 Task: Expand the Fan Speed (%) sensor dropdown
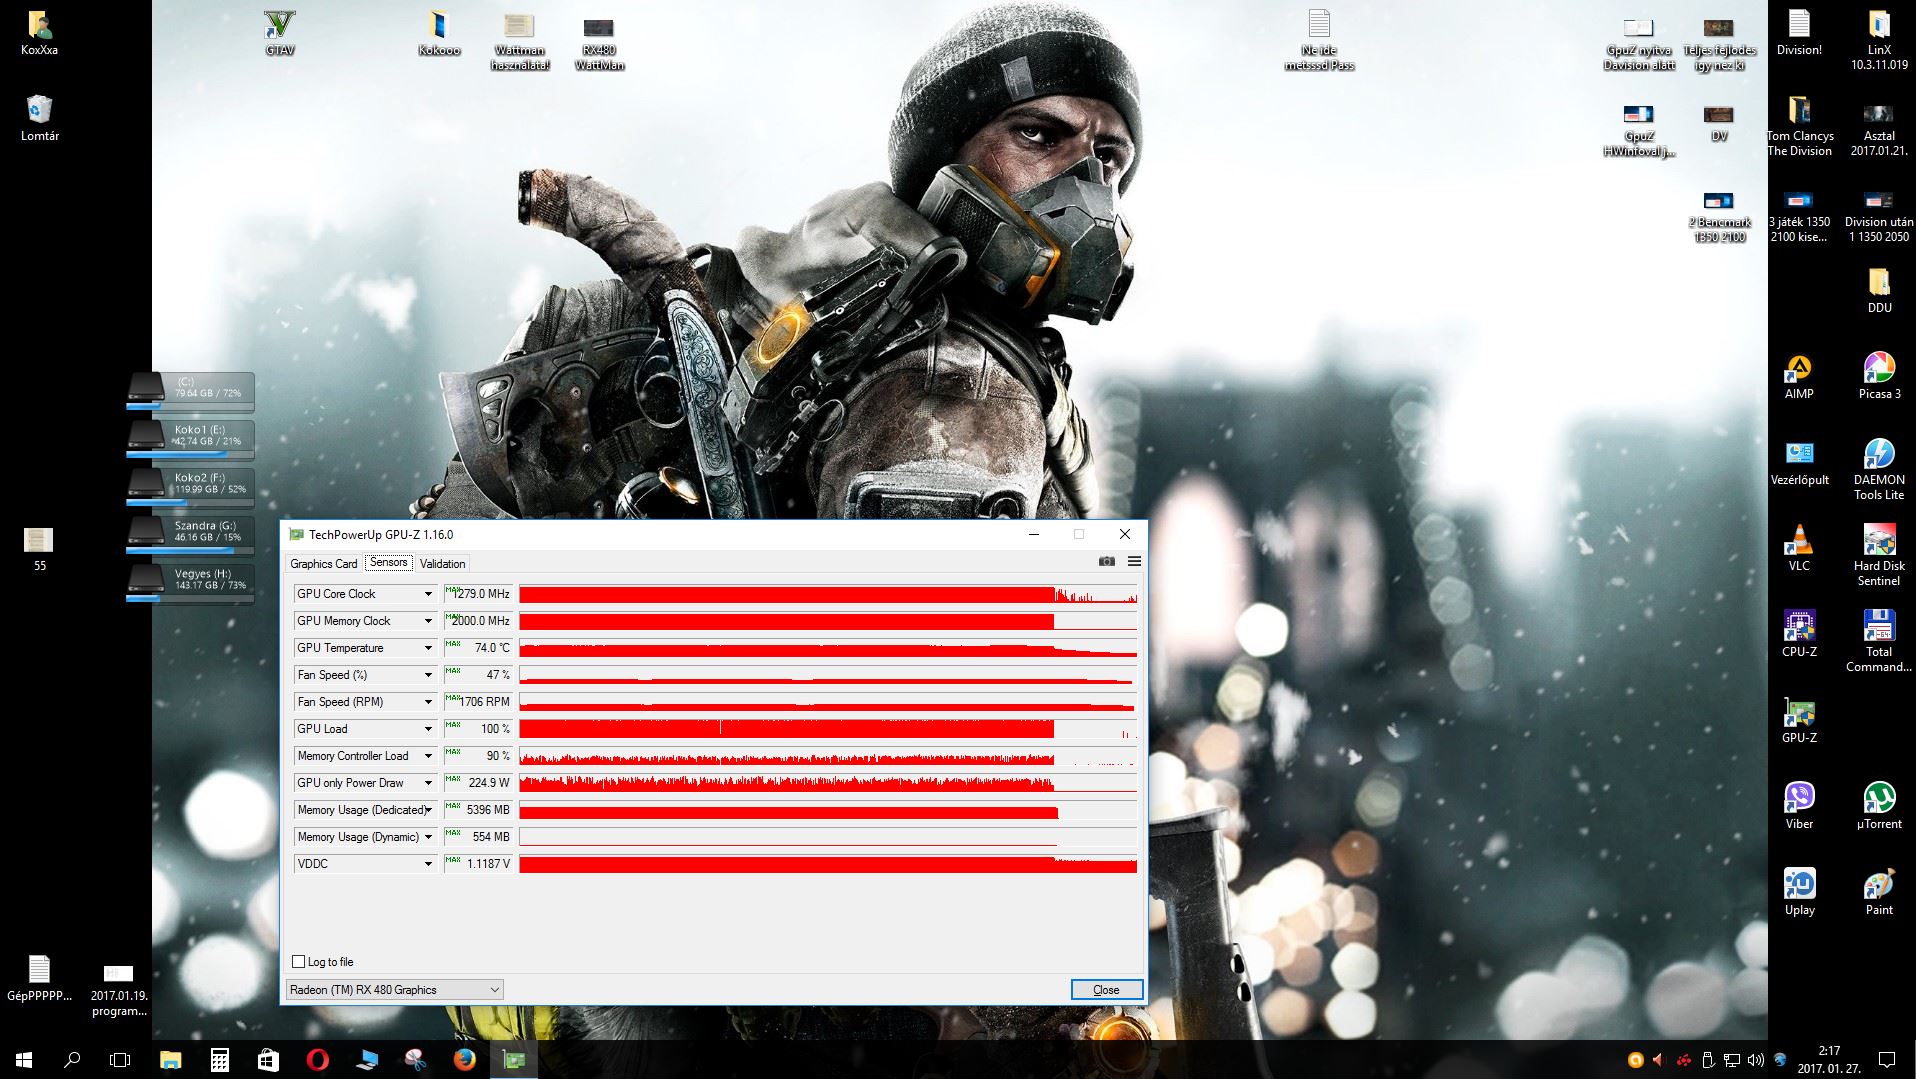click(428, 675)
